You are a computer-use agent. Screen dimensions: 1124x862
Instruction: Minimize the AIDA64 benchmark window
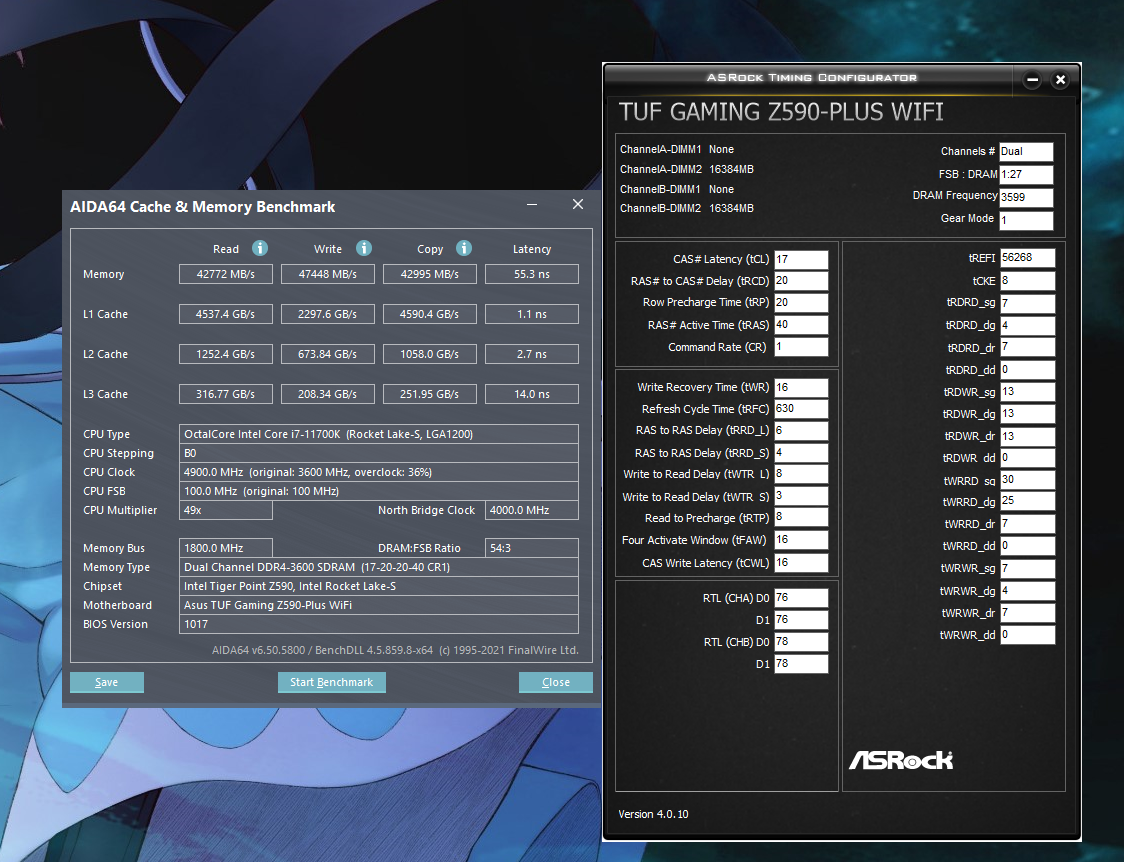click(x=532, y=205)
